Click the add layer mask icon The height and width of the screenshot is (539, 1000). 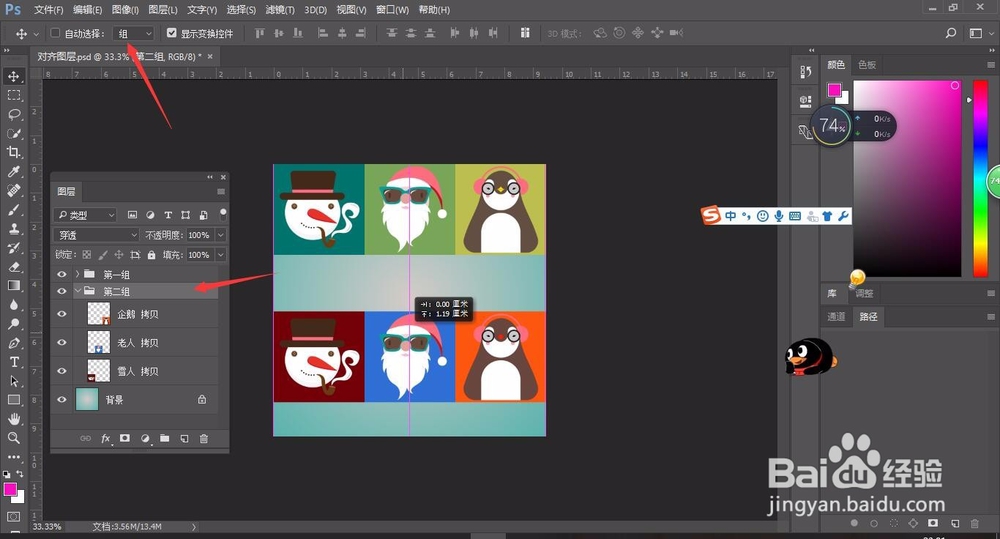point(125,439)
